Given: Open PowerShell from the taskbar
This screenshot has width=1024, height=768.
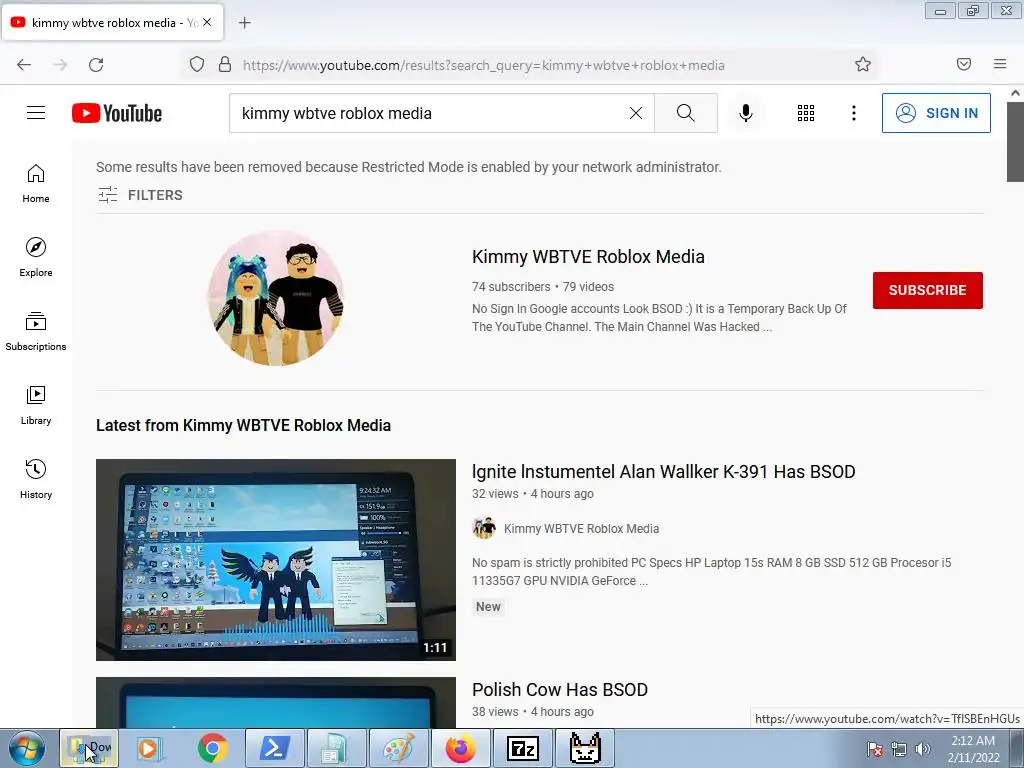Looking at the screenshot, I should (274, 748).
